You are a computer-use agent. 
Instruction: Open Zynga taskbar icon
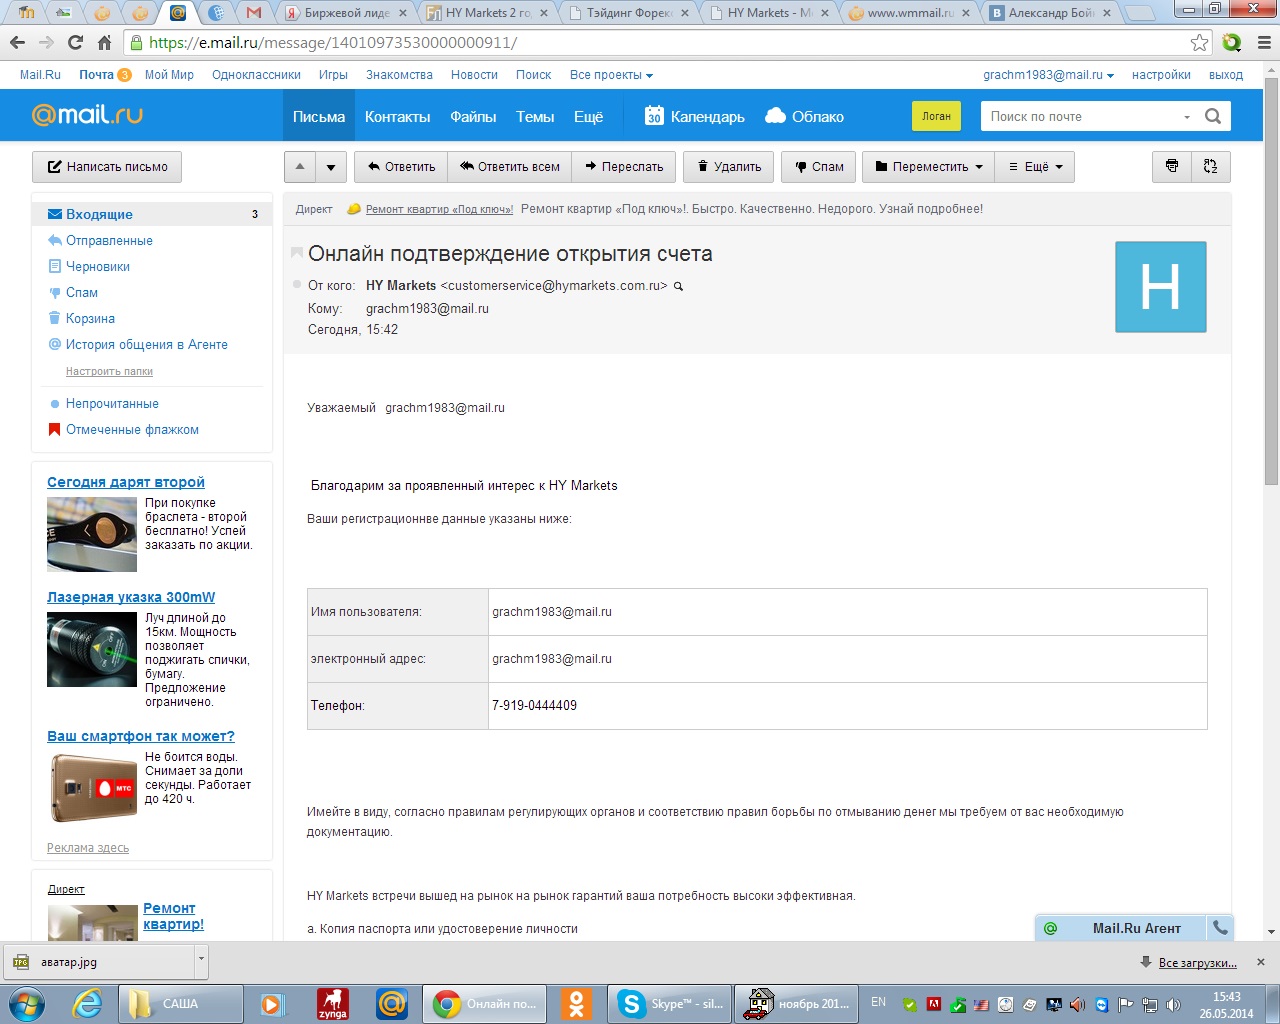(332, 1004)
